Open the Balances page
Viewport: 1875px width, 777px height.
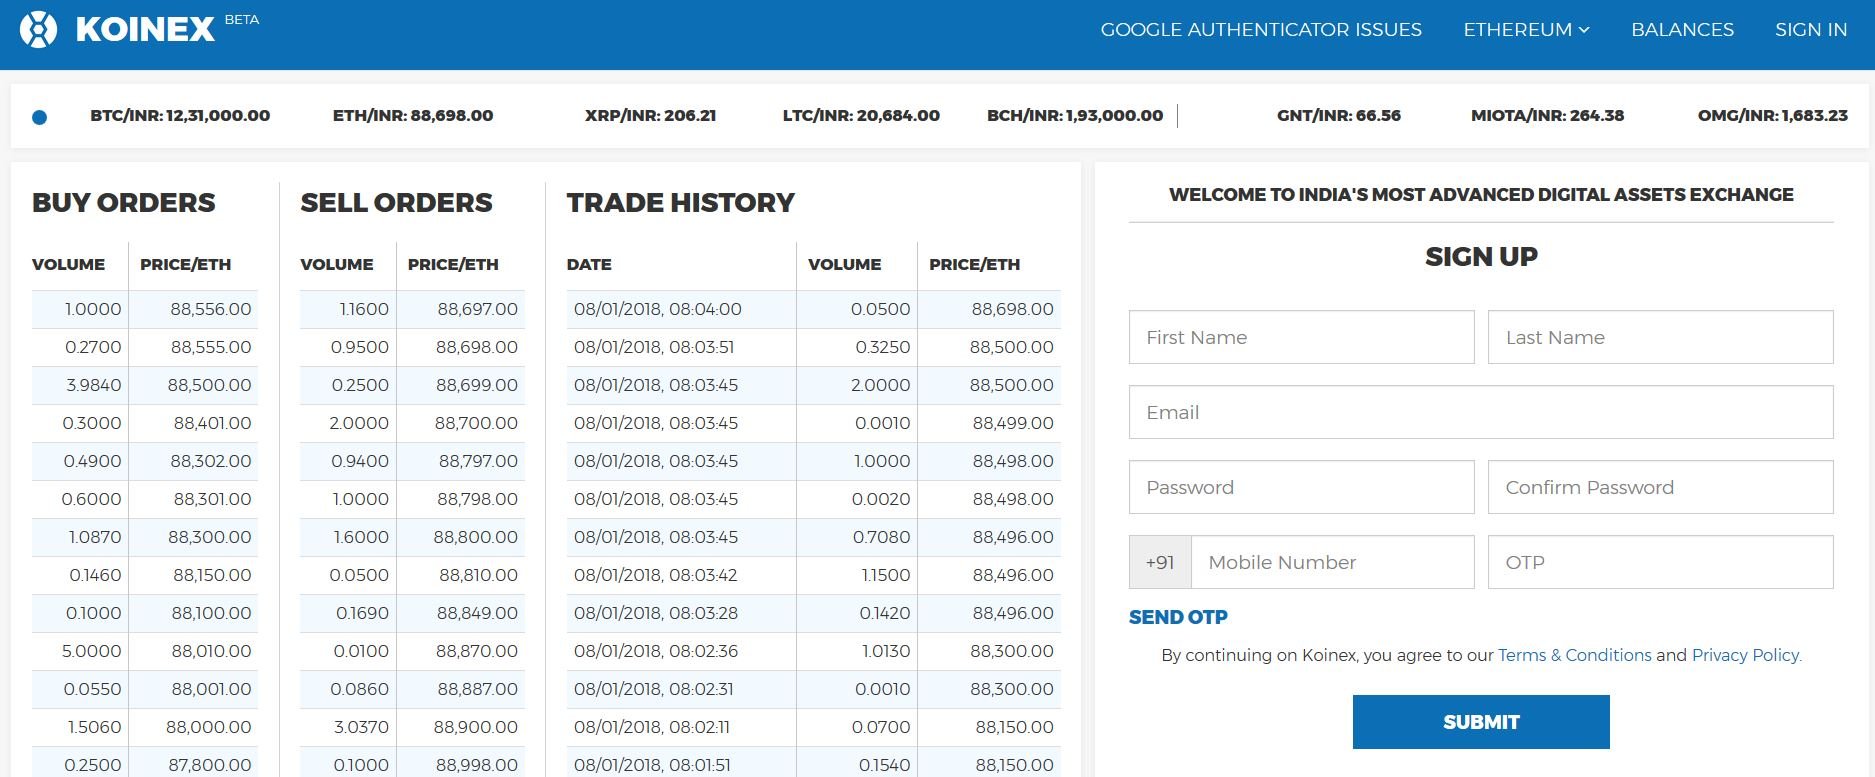1682,30
